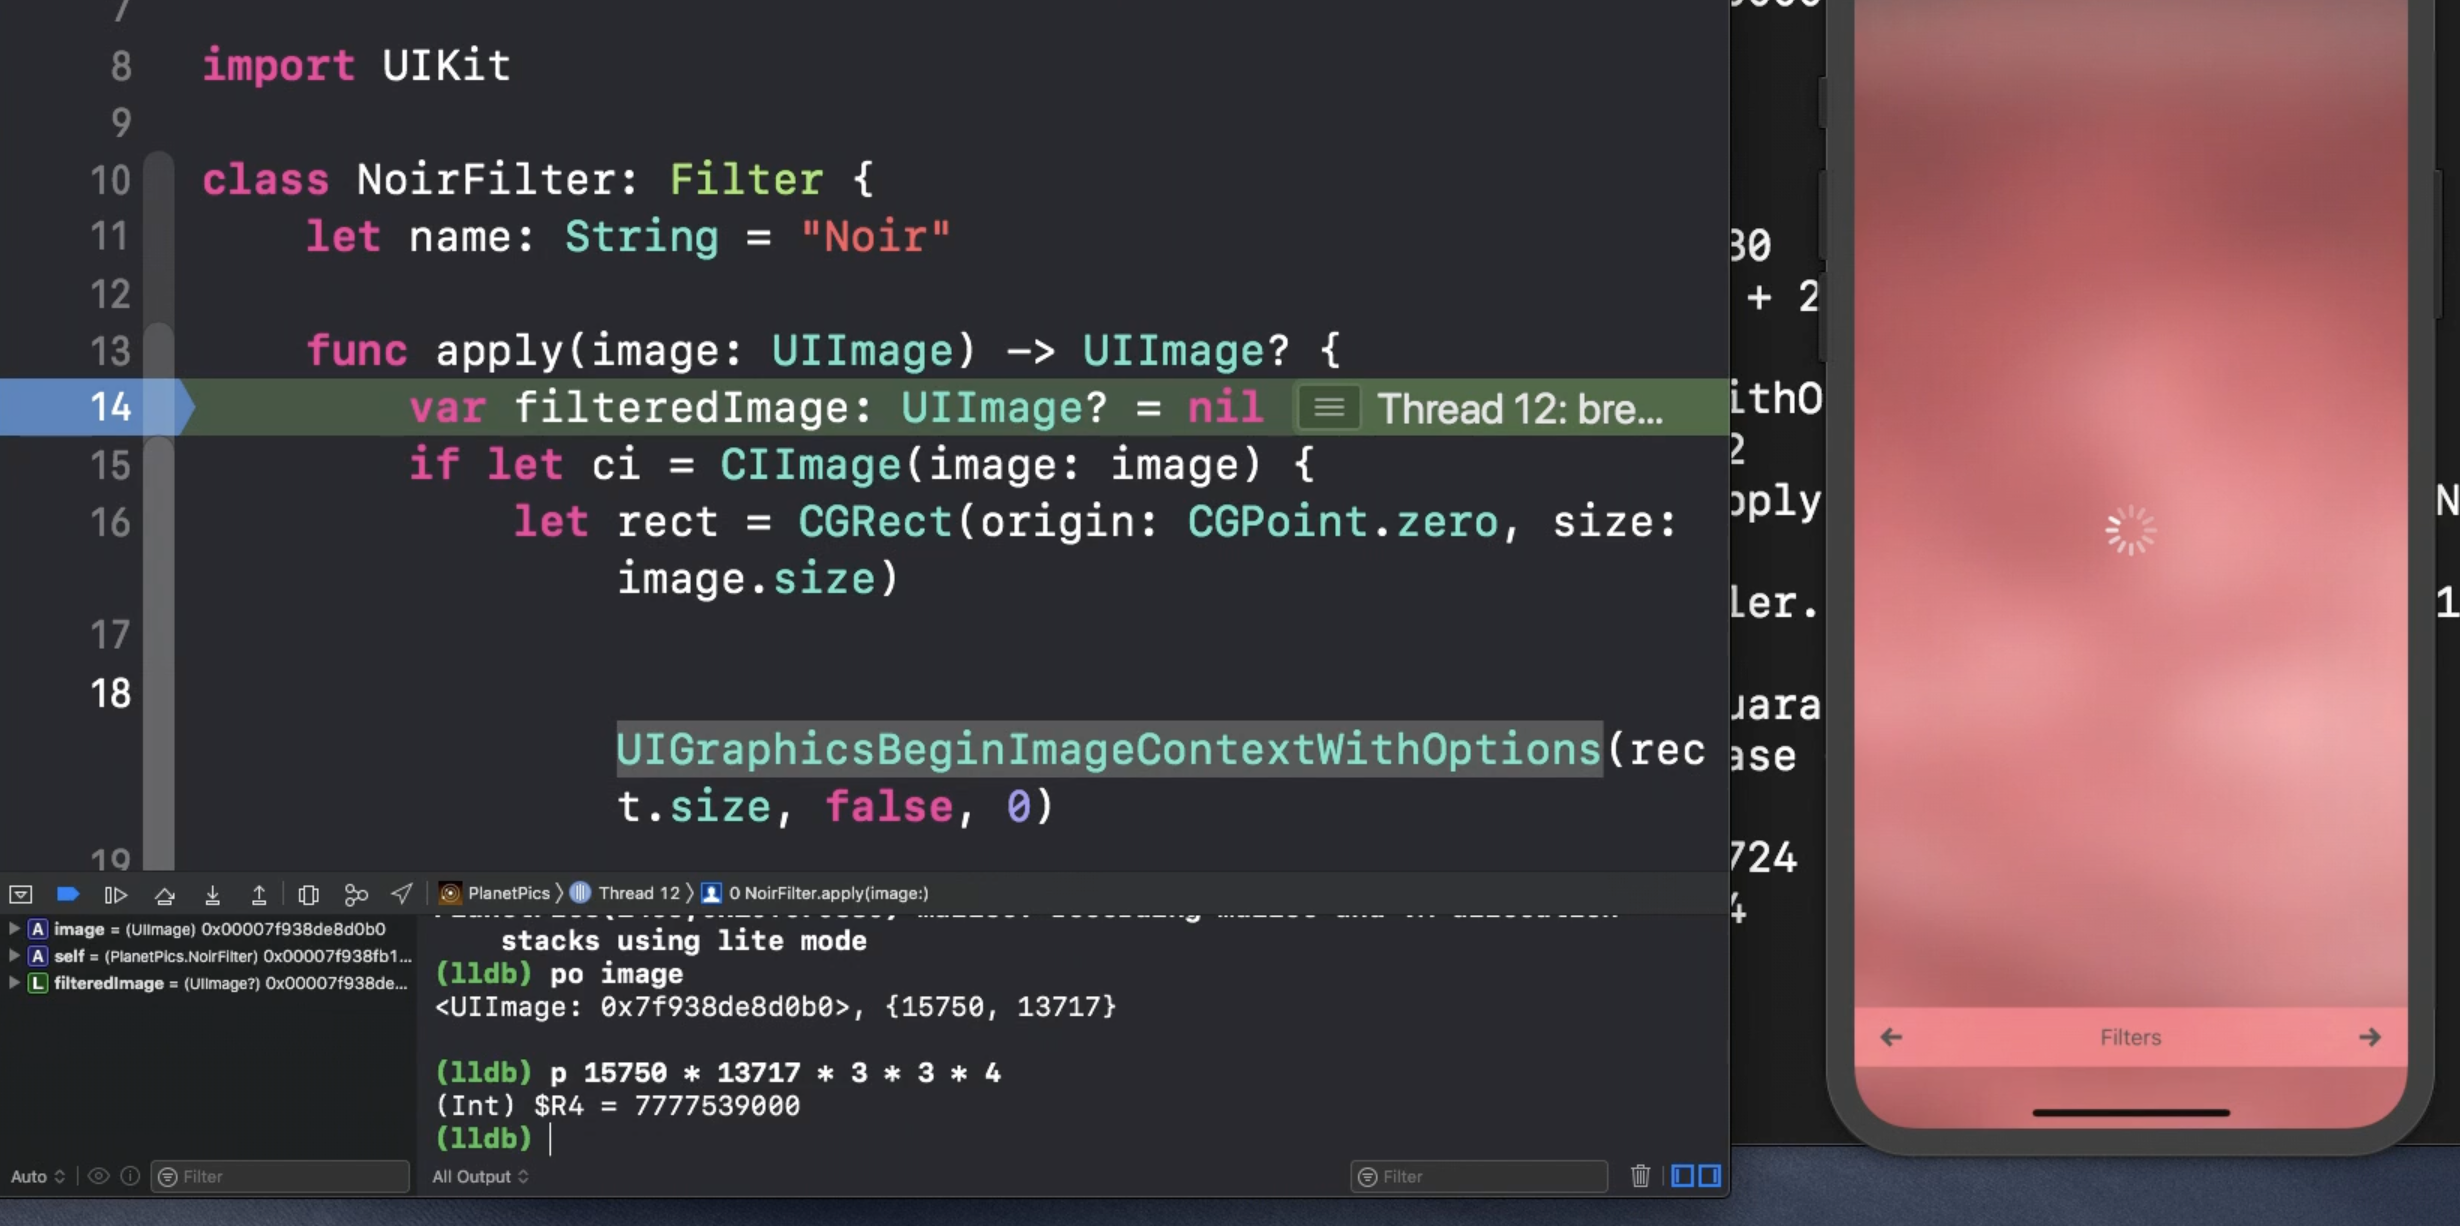Open the All Output dropdown
The height and width of the screenshot is (1226, 2460).
[x=480, y=1177]
